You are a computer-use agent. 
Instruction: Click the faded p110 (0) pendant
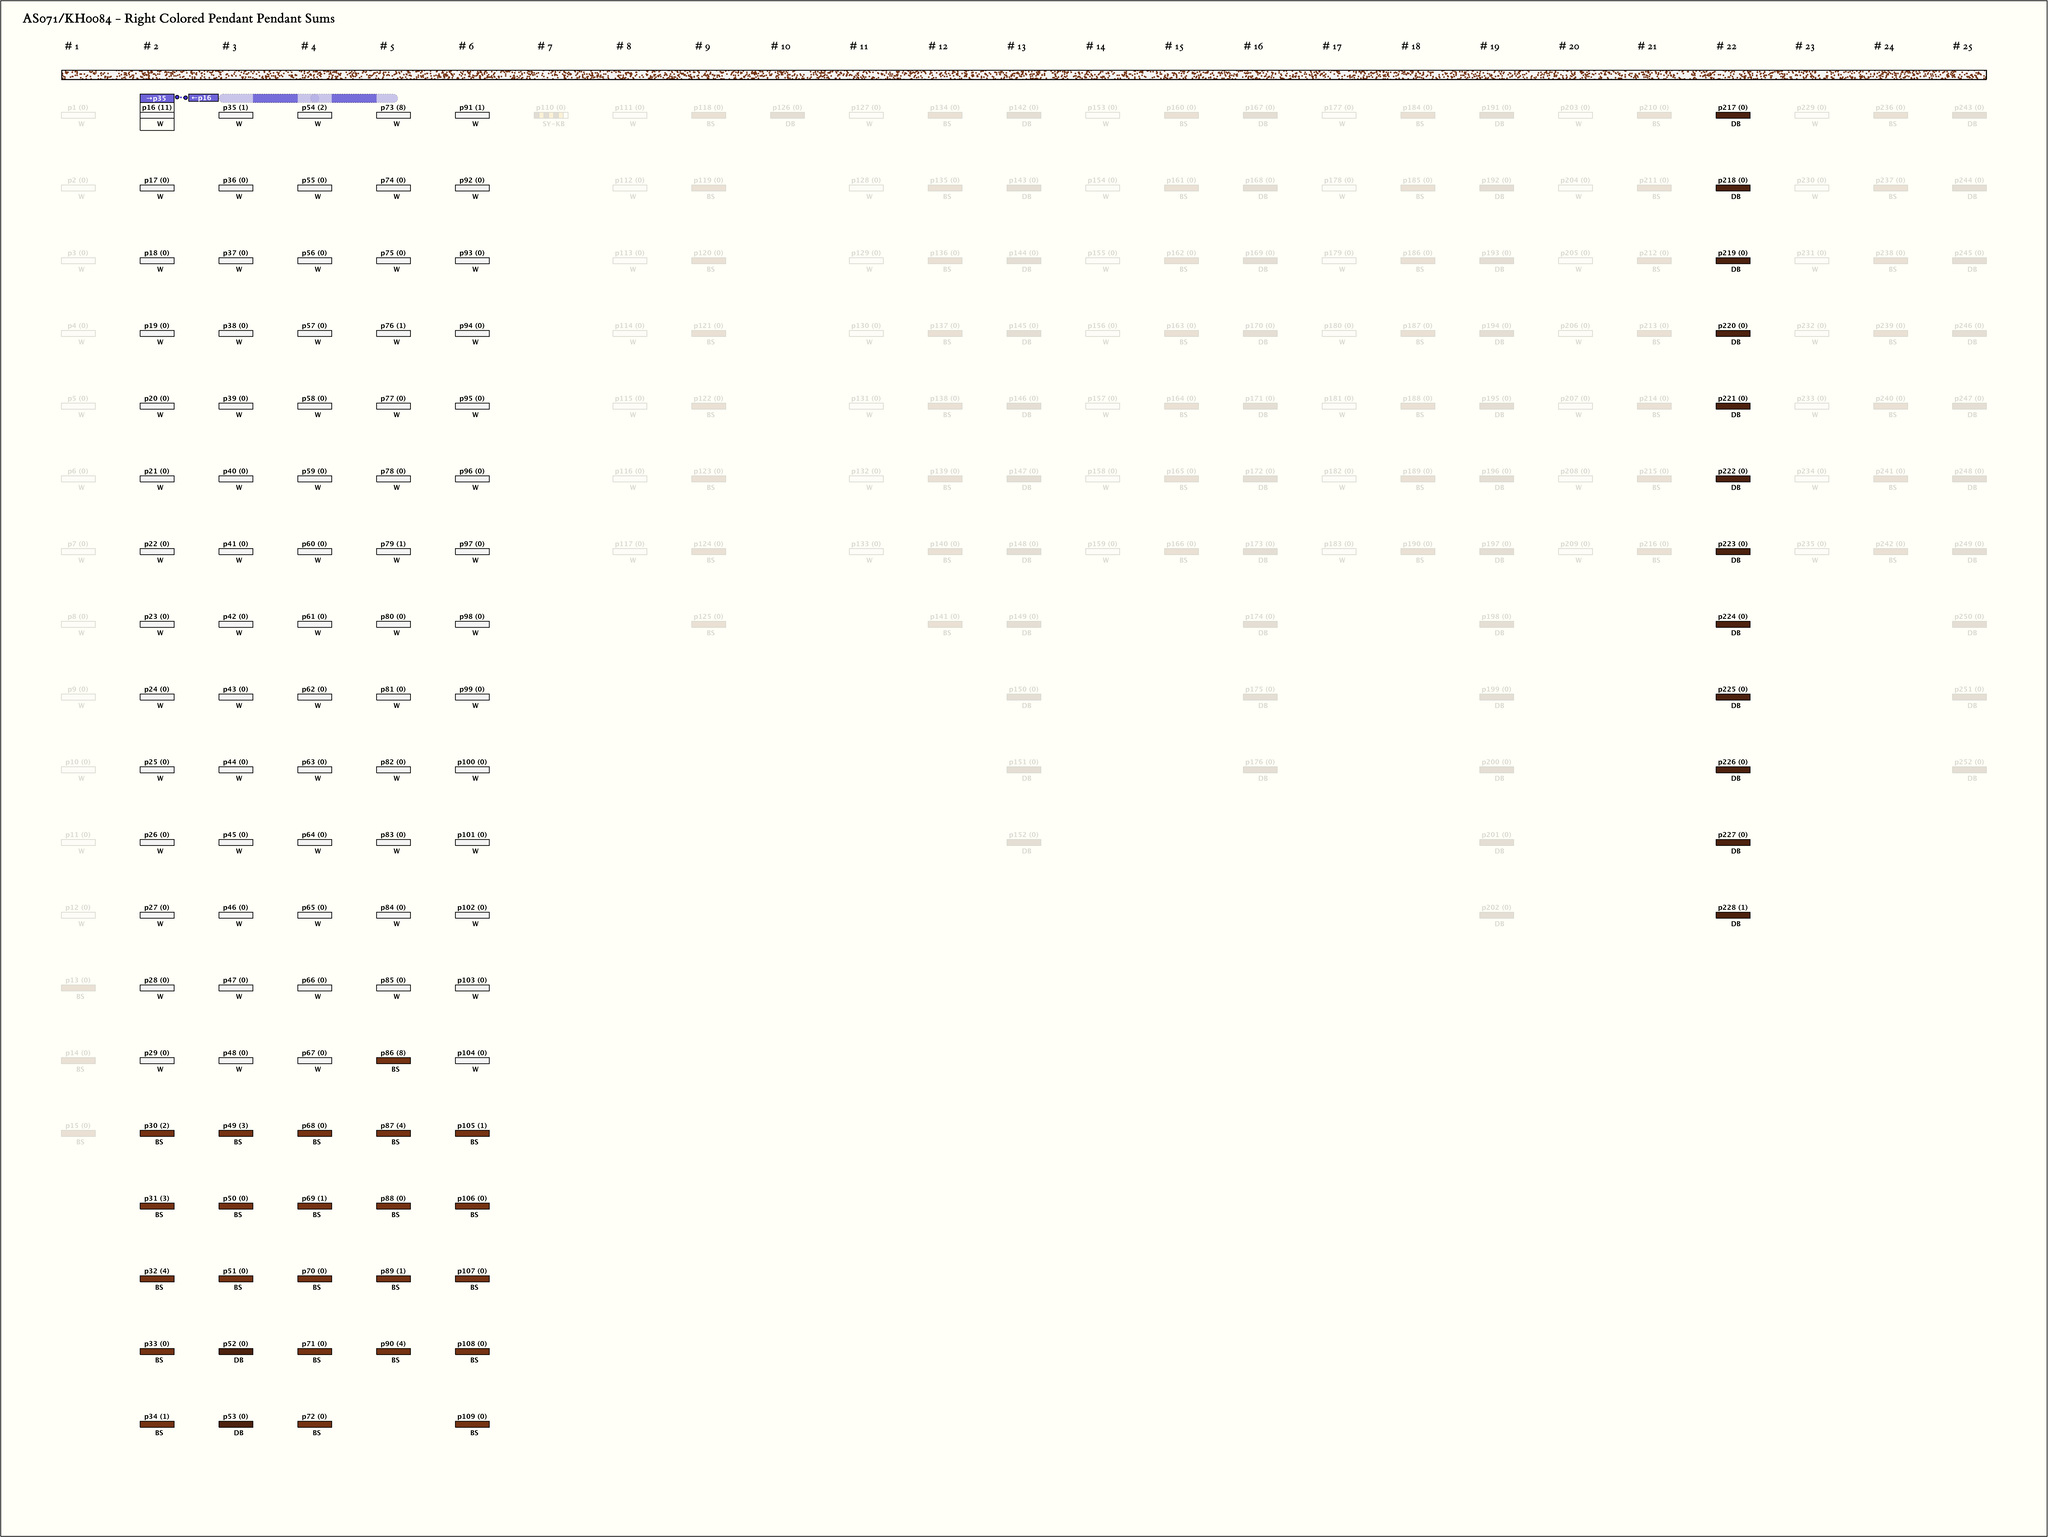click(x=551, y=115)
